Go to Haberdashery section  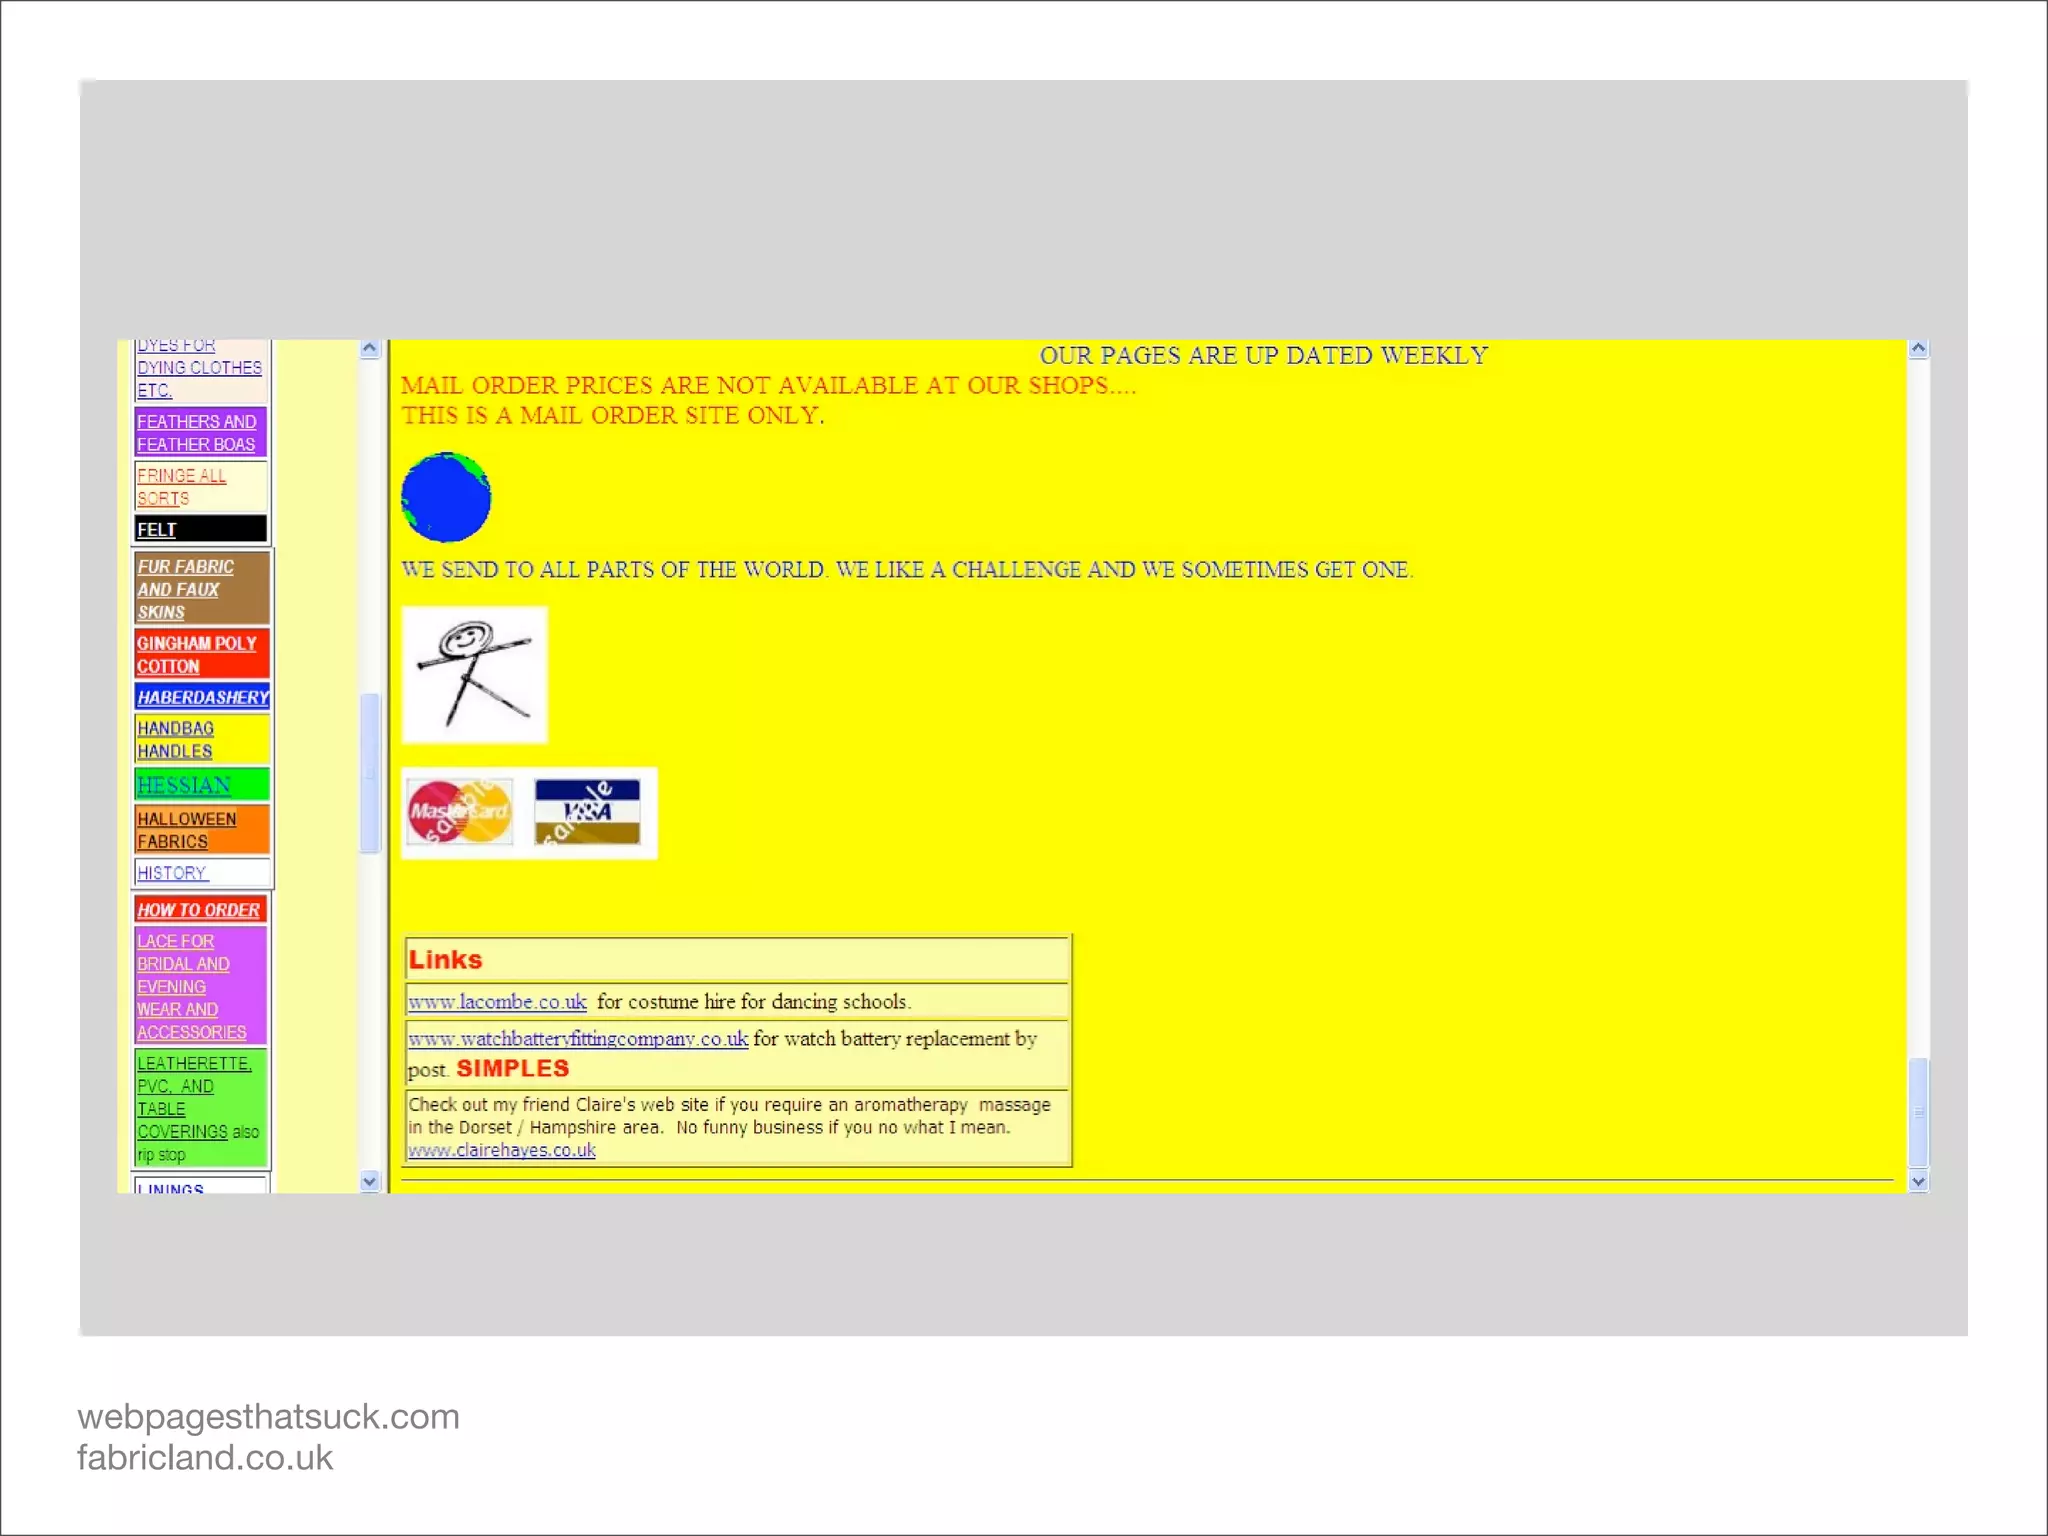[203, 697]
